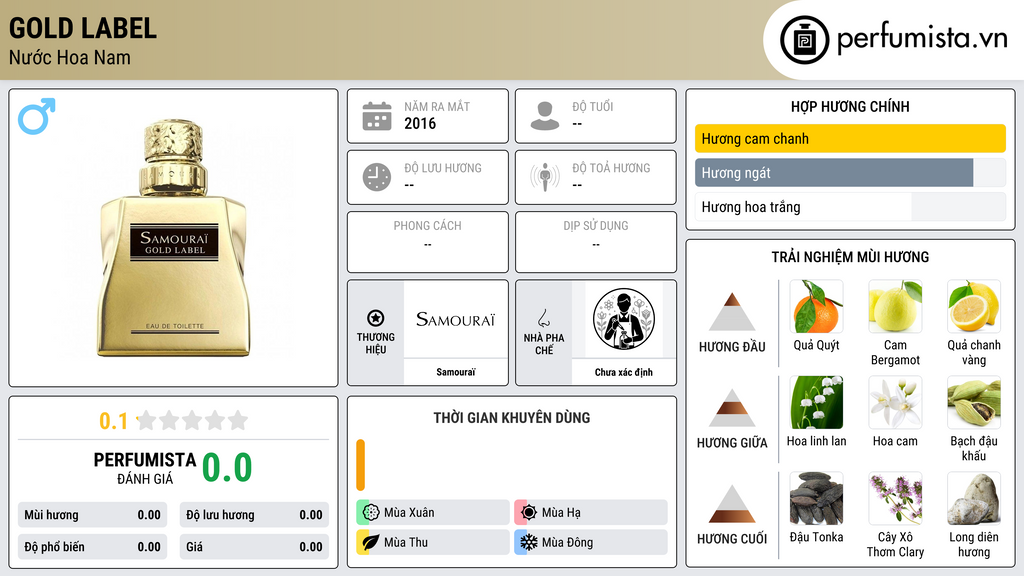Click the Hương giữa pyramid icon

coord(732,408)
